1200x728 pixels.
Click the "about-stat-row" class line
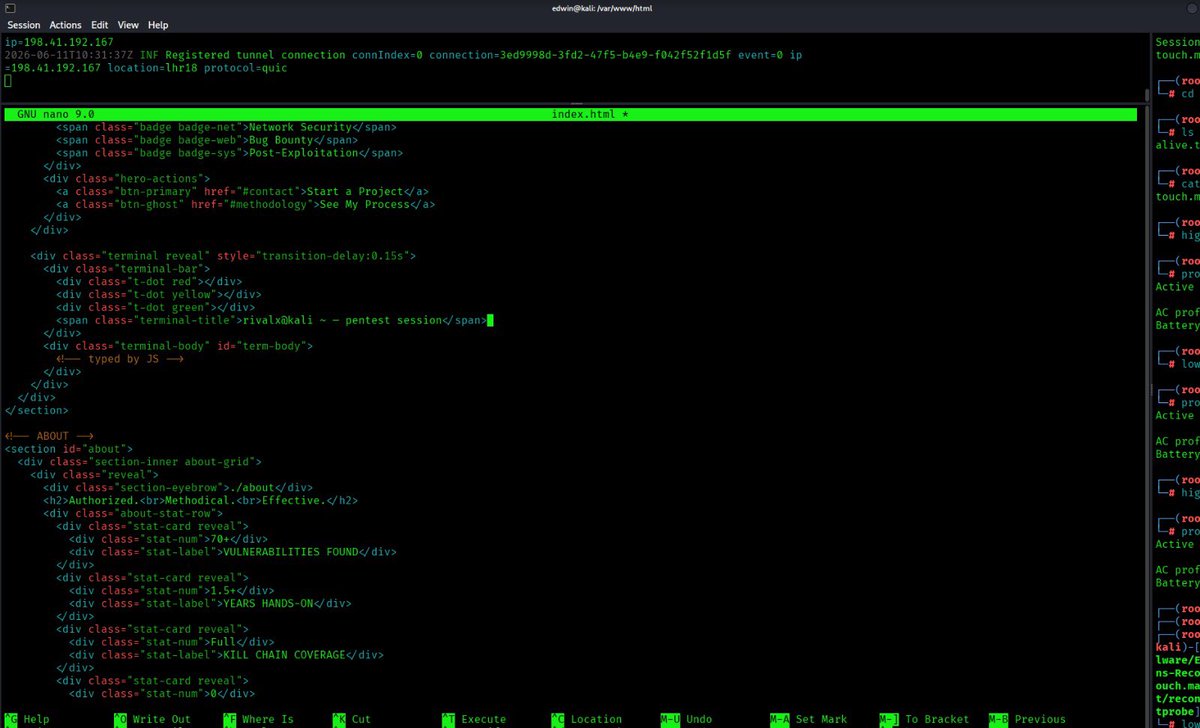click(x=133, y=514)
